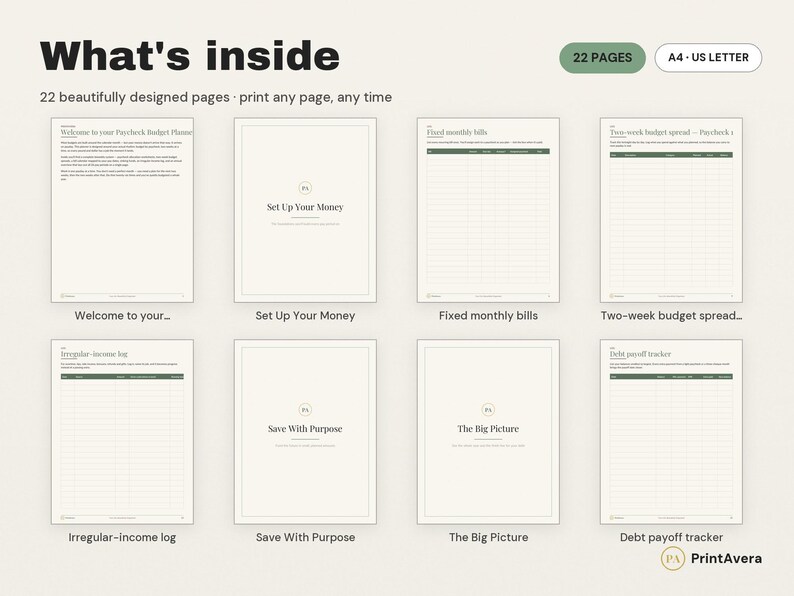Screen dimensions: 794x596
Task: Click the PrintAvera brand name text
Action: (726, 559)
